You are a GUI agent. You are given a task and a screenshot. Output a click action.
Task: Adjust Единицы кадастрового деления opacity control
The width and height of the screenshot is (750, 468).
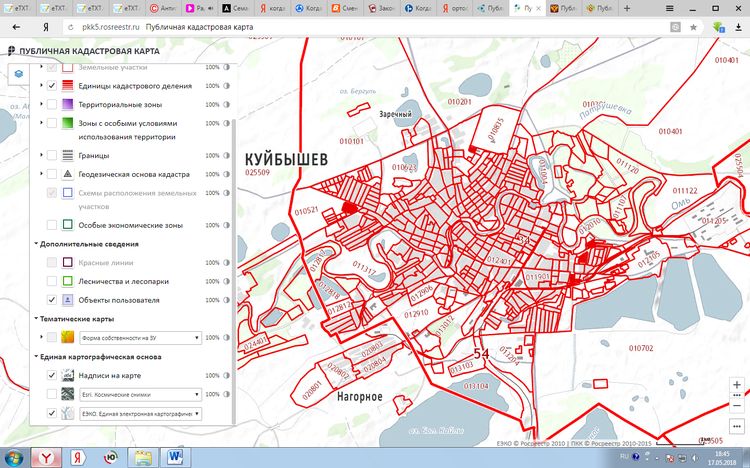(x=227, y=86)
